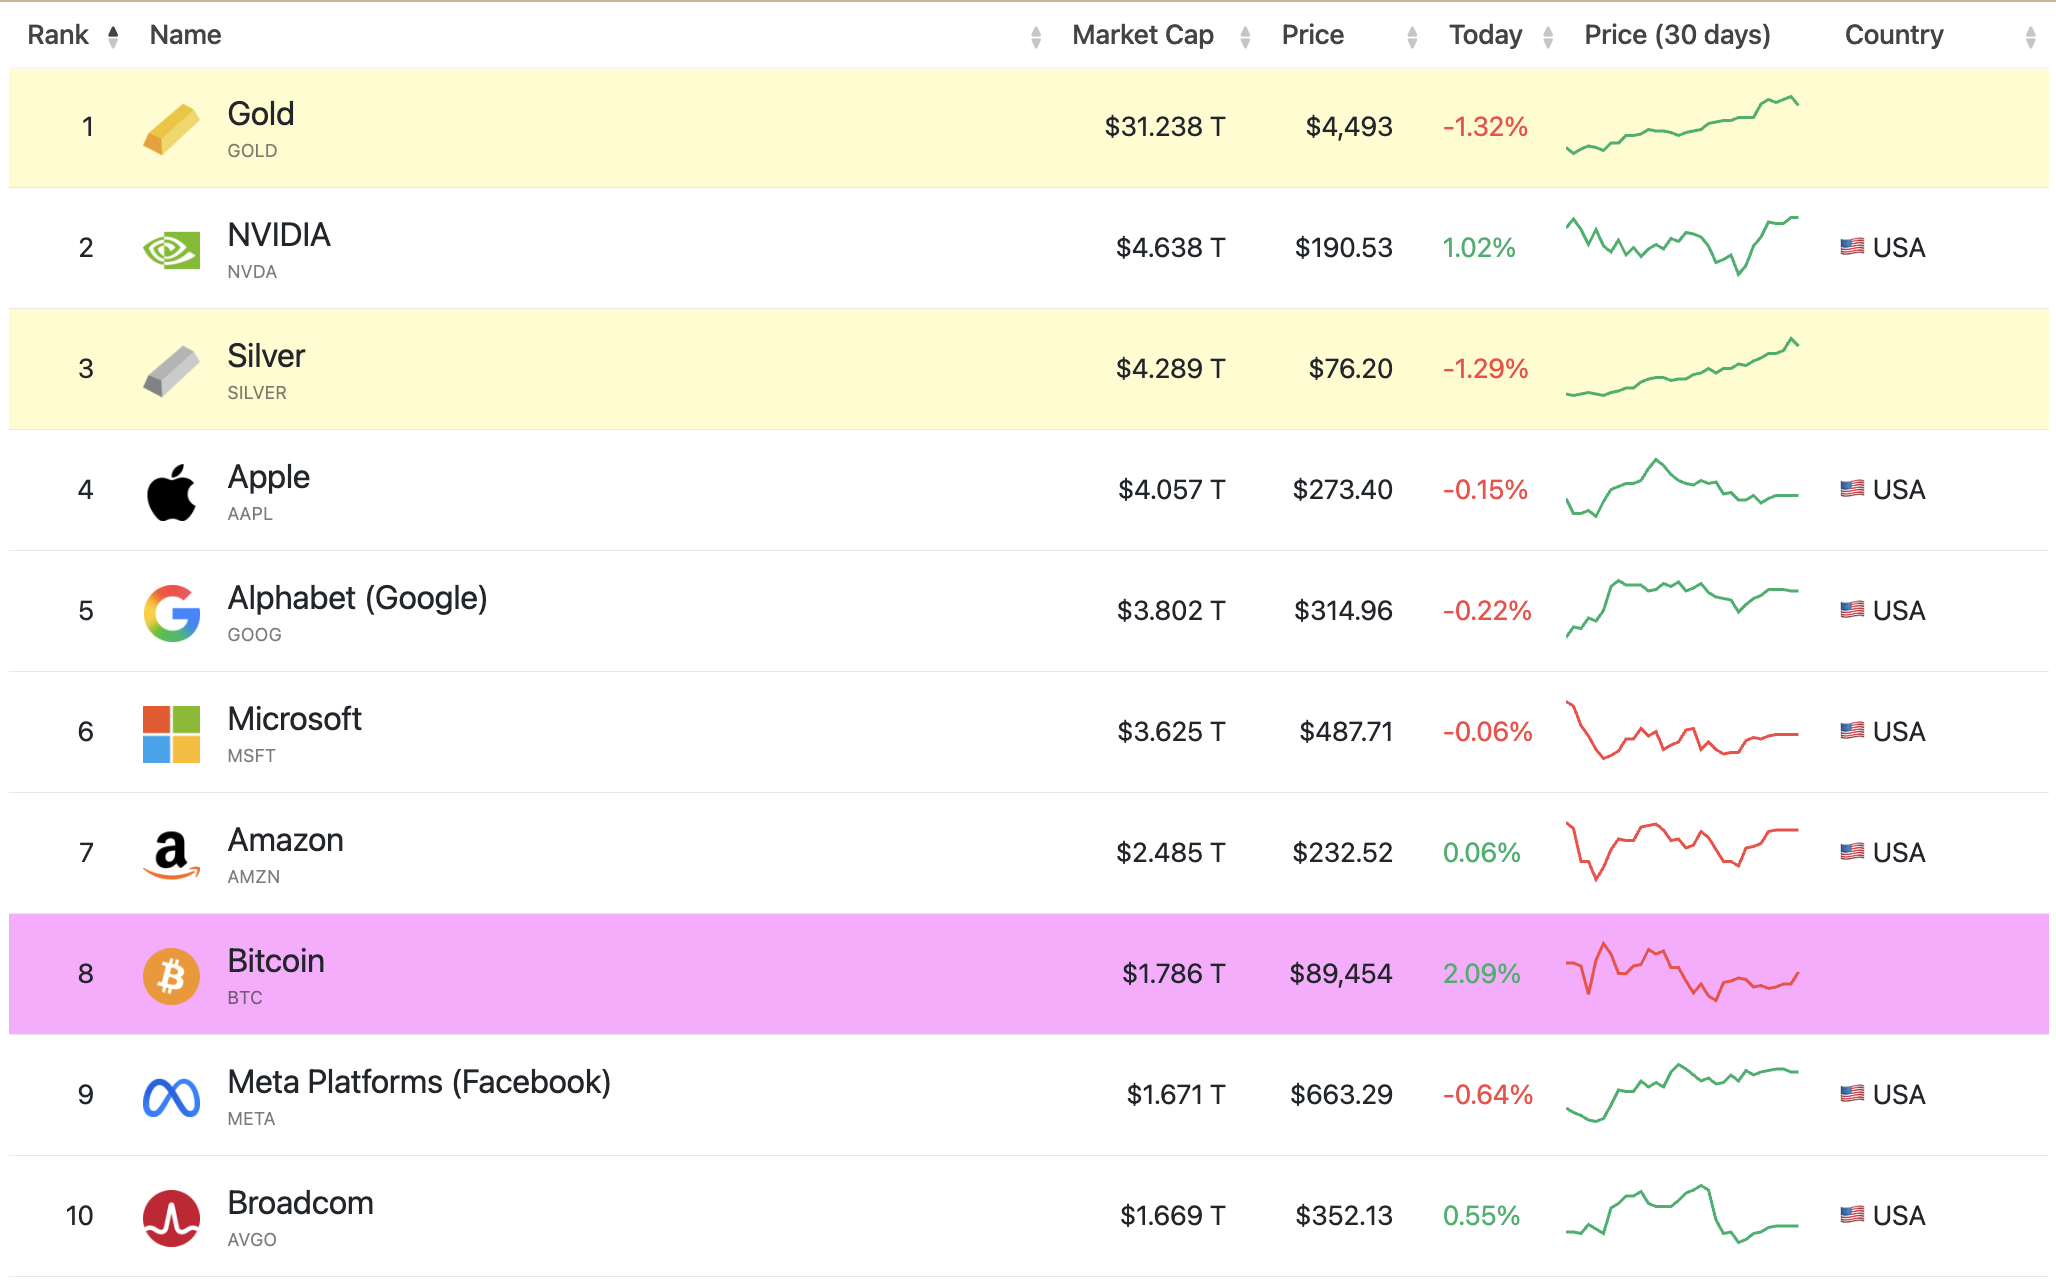Sort by Price column arrows
Image resolution: width=2056 pixels, height=1282 pixels.
click(1411, 37)
